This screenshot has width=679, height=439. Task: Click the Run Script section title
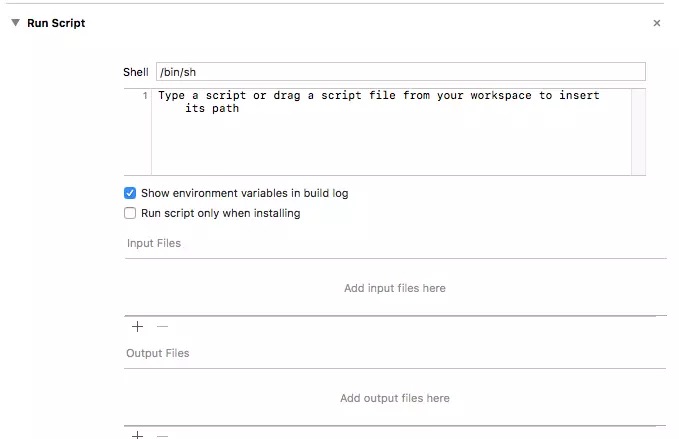click(56, 23)
